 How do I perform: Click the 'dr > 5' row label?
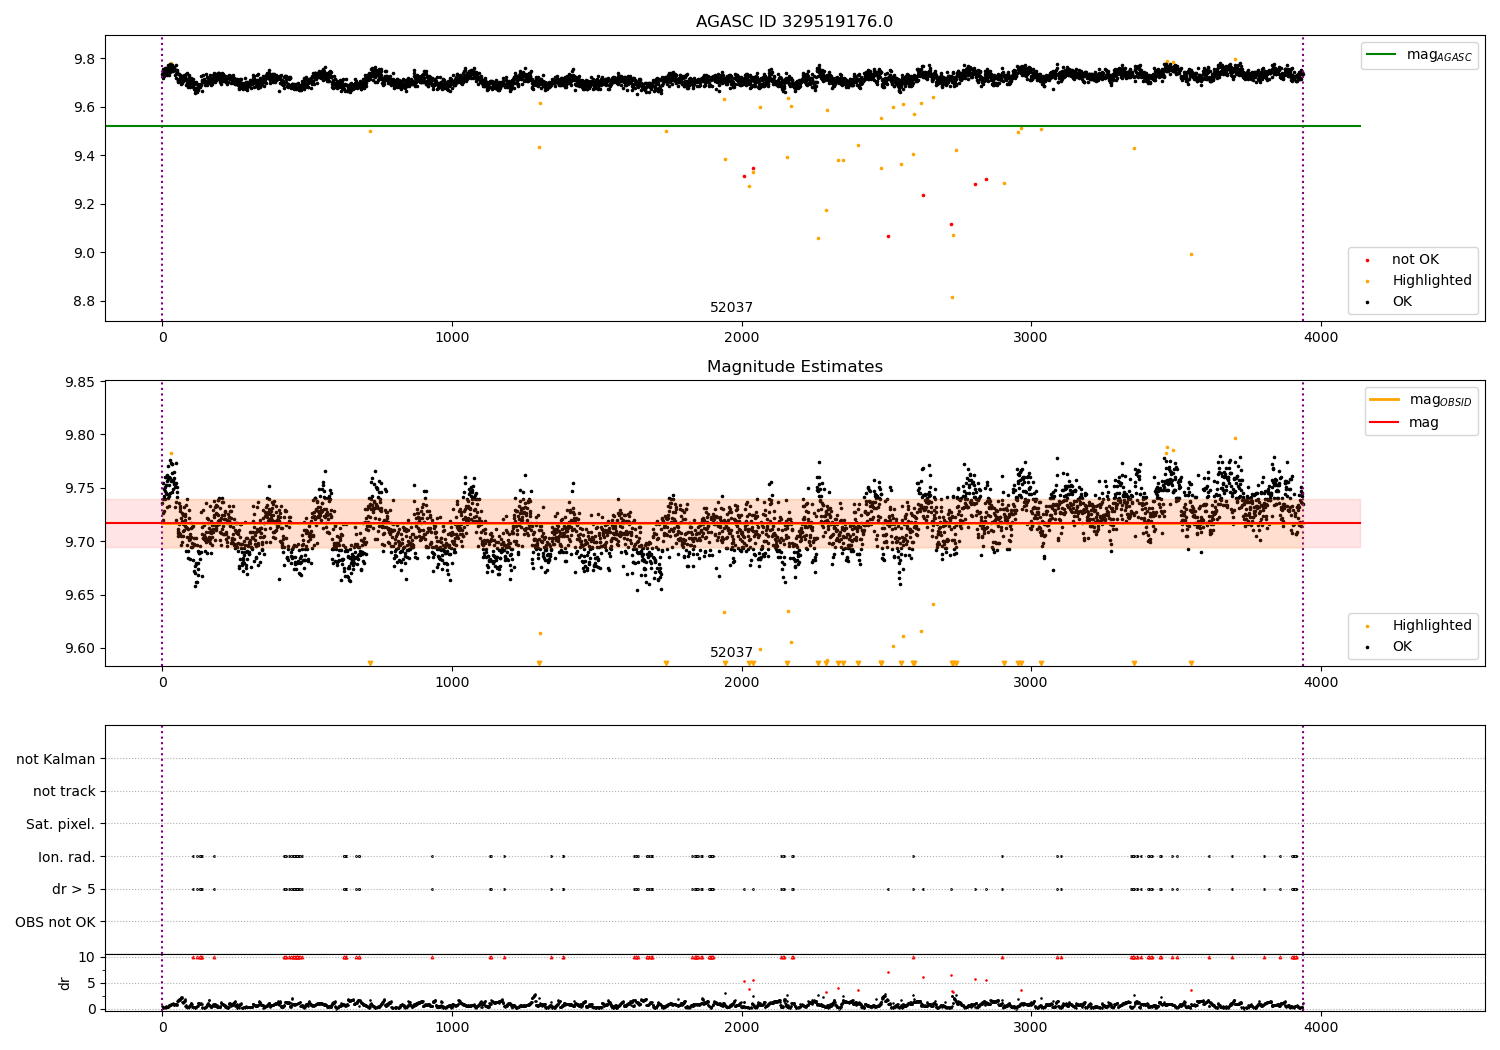[74, 889]
